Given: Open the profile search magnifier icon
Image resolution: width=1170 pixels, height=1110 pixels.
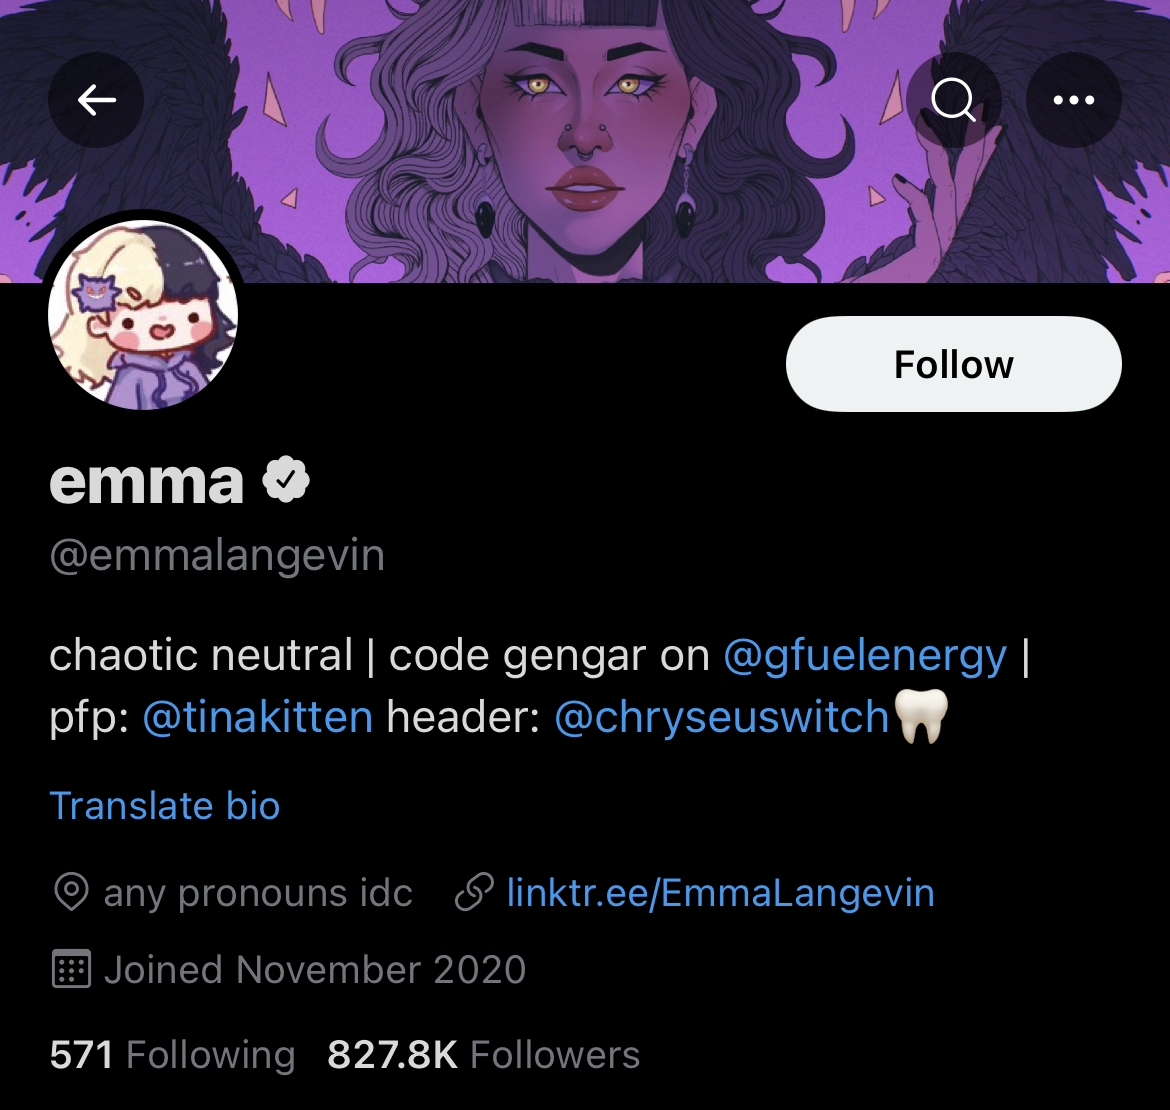Looking at the screenshot, I should (954, 100).
